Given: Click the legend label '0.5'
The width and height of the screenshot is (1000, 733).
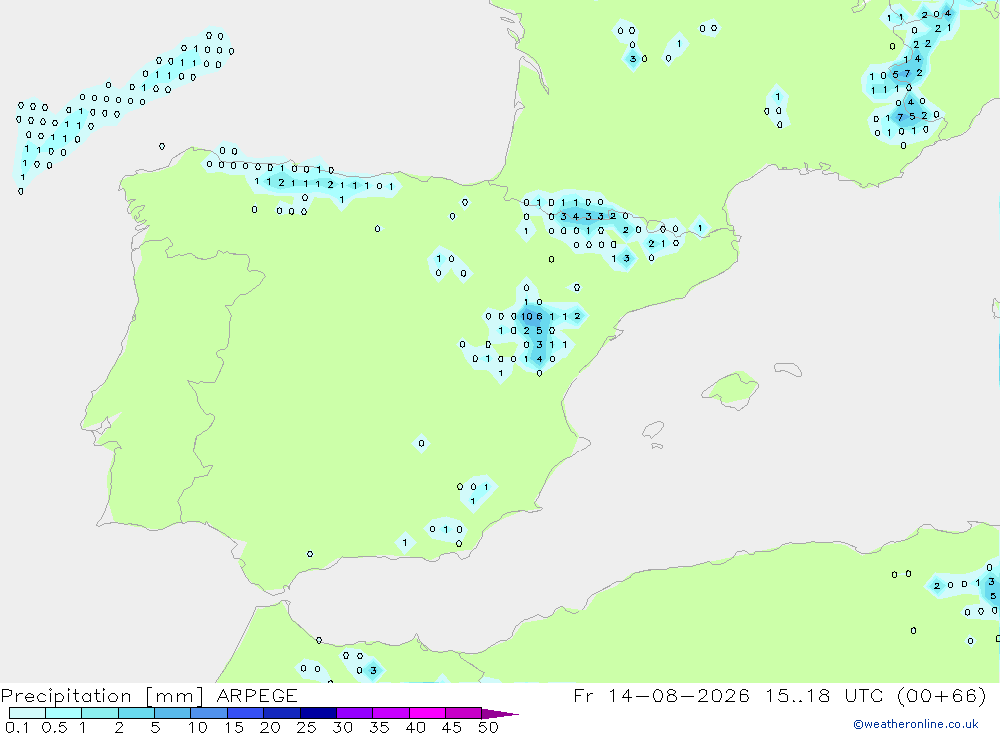Looking at the screenshot, I should (x=54, y=727).
